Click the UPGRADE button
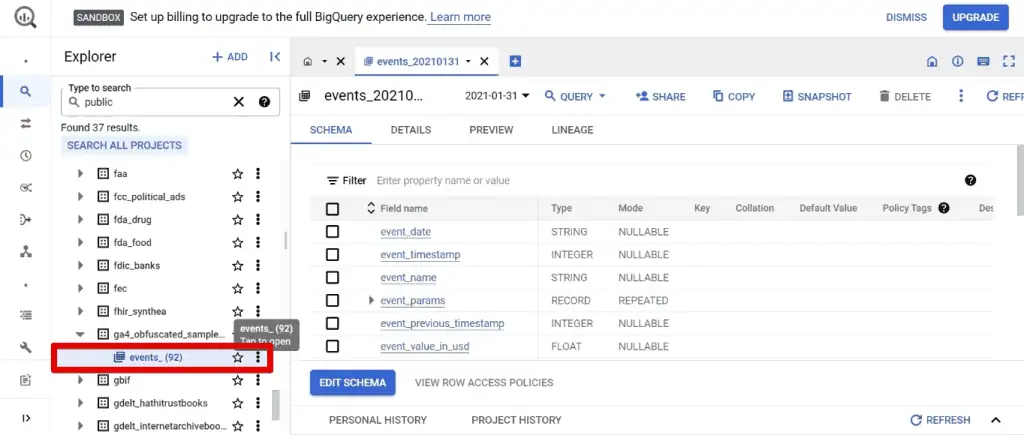This screenshot has width=1024, height=435. (976, 18)
